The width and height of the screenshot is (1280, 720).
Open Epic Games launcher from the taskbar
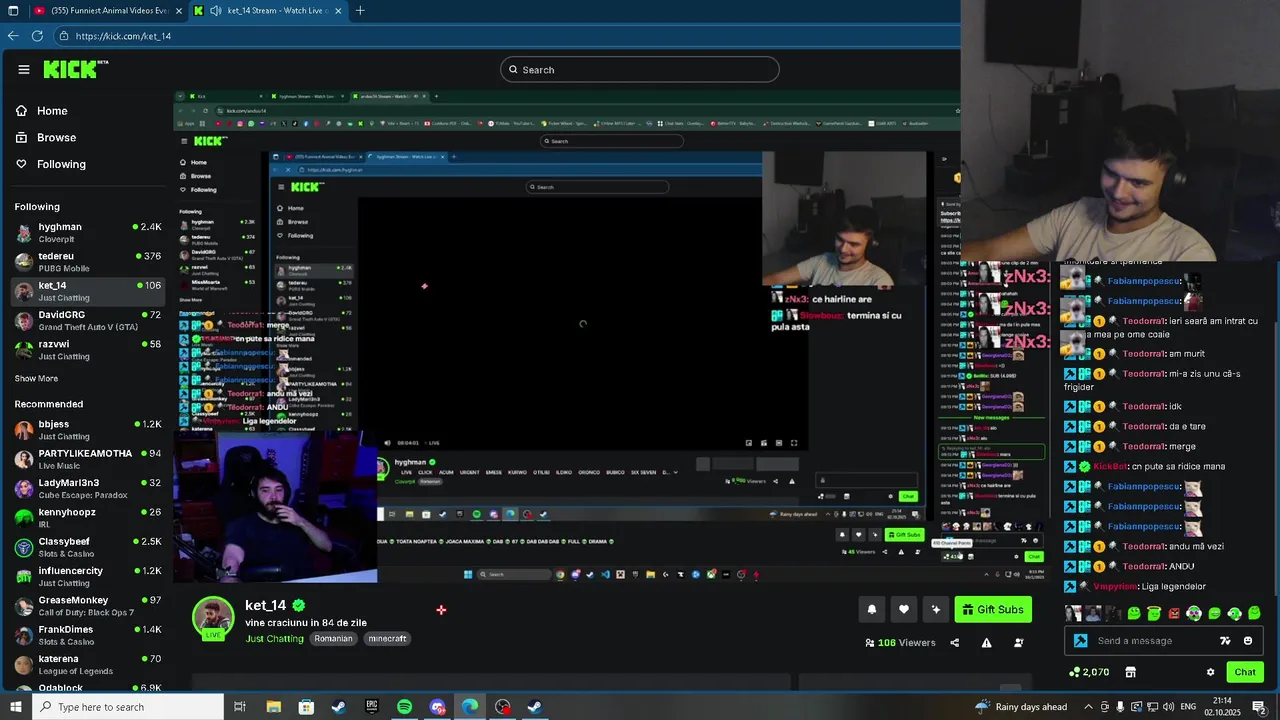click(x=372, y=707)
